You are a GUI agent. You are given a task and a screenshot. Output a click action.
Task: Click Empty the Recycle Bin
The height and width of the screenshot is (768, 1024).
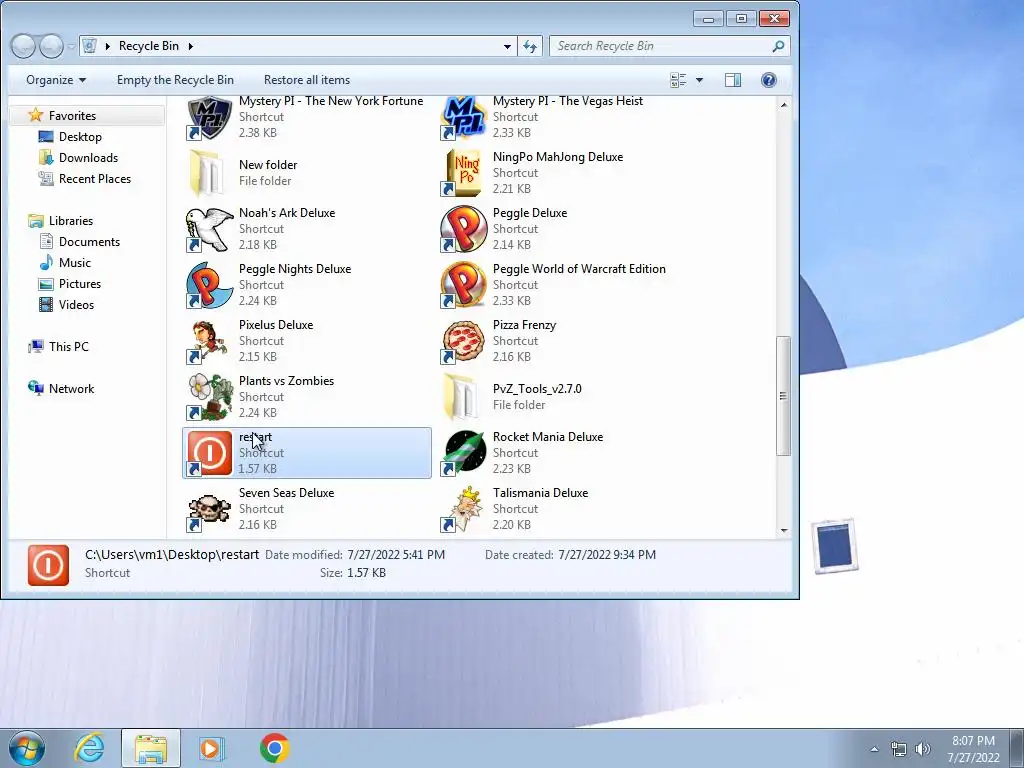pos(175,80)
